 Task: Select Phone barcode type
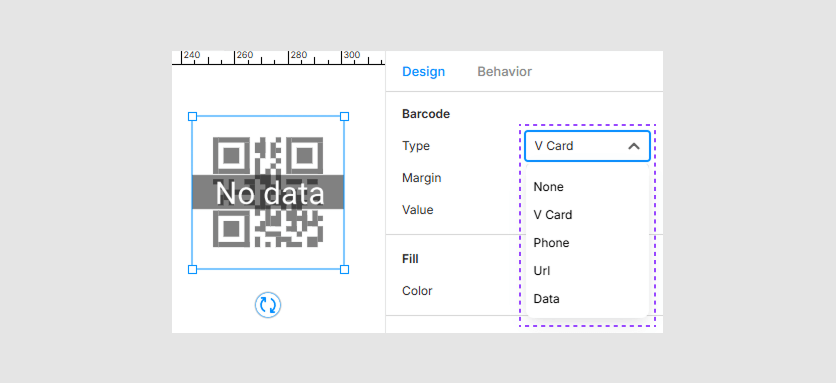click(587, 243)
